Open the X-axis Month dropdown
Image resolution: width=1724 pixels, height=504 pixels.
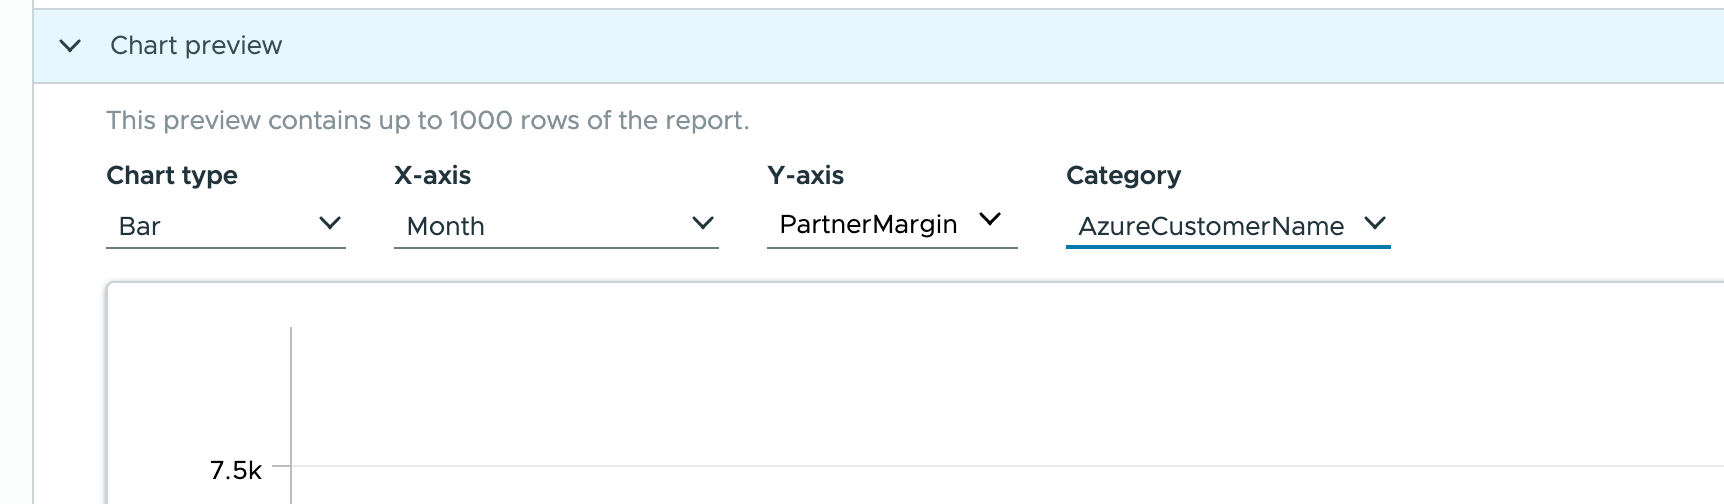coord(540,226)
